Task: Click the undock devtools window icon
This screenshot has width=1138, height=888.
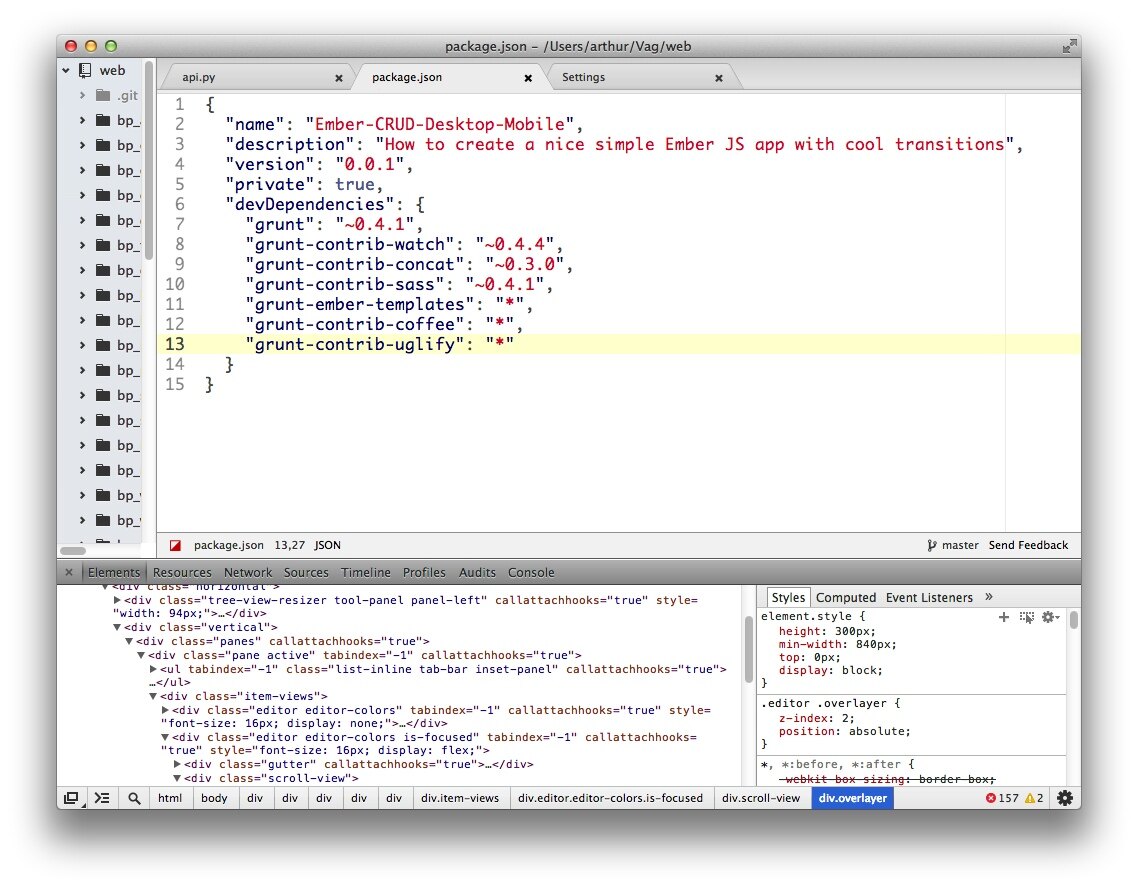Action: [72, 798]
